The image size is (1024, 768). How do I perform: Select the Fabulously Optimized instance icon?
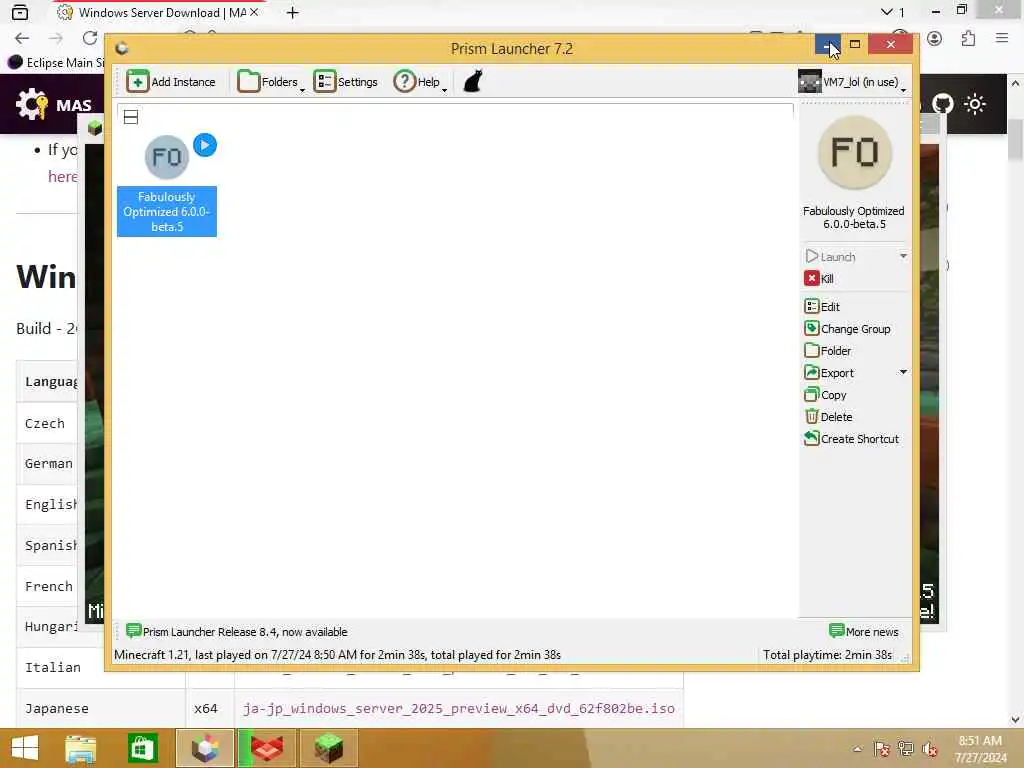click(167, 157)
